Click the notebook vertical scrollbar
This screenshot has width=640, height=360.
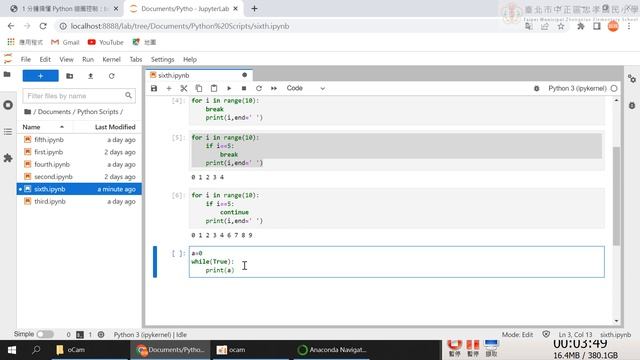tap(616, 196)
